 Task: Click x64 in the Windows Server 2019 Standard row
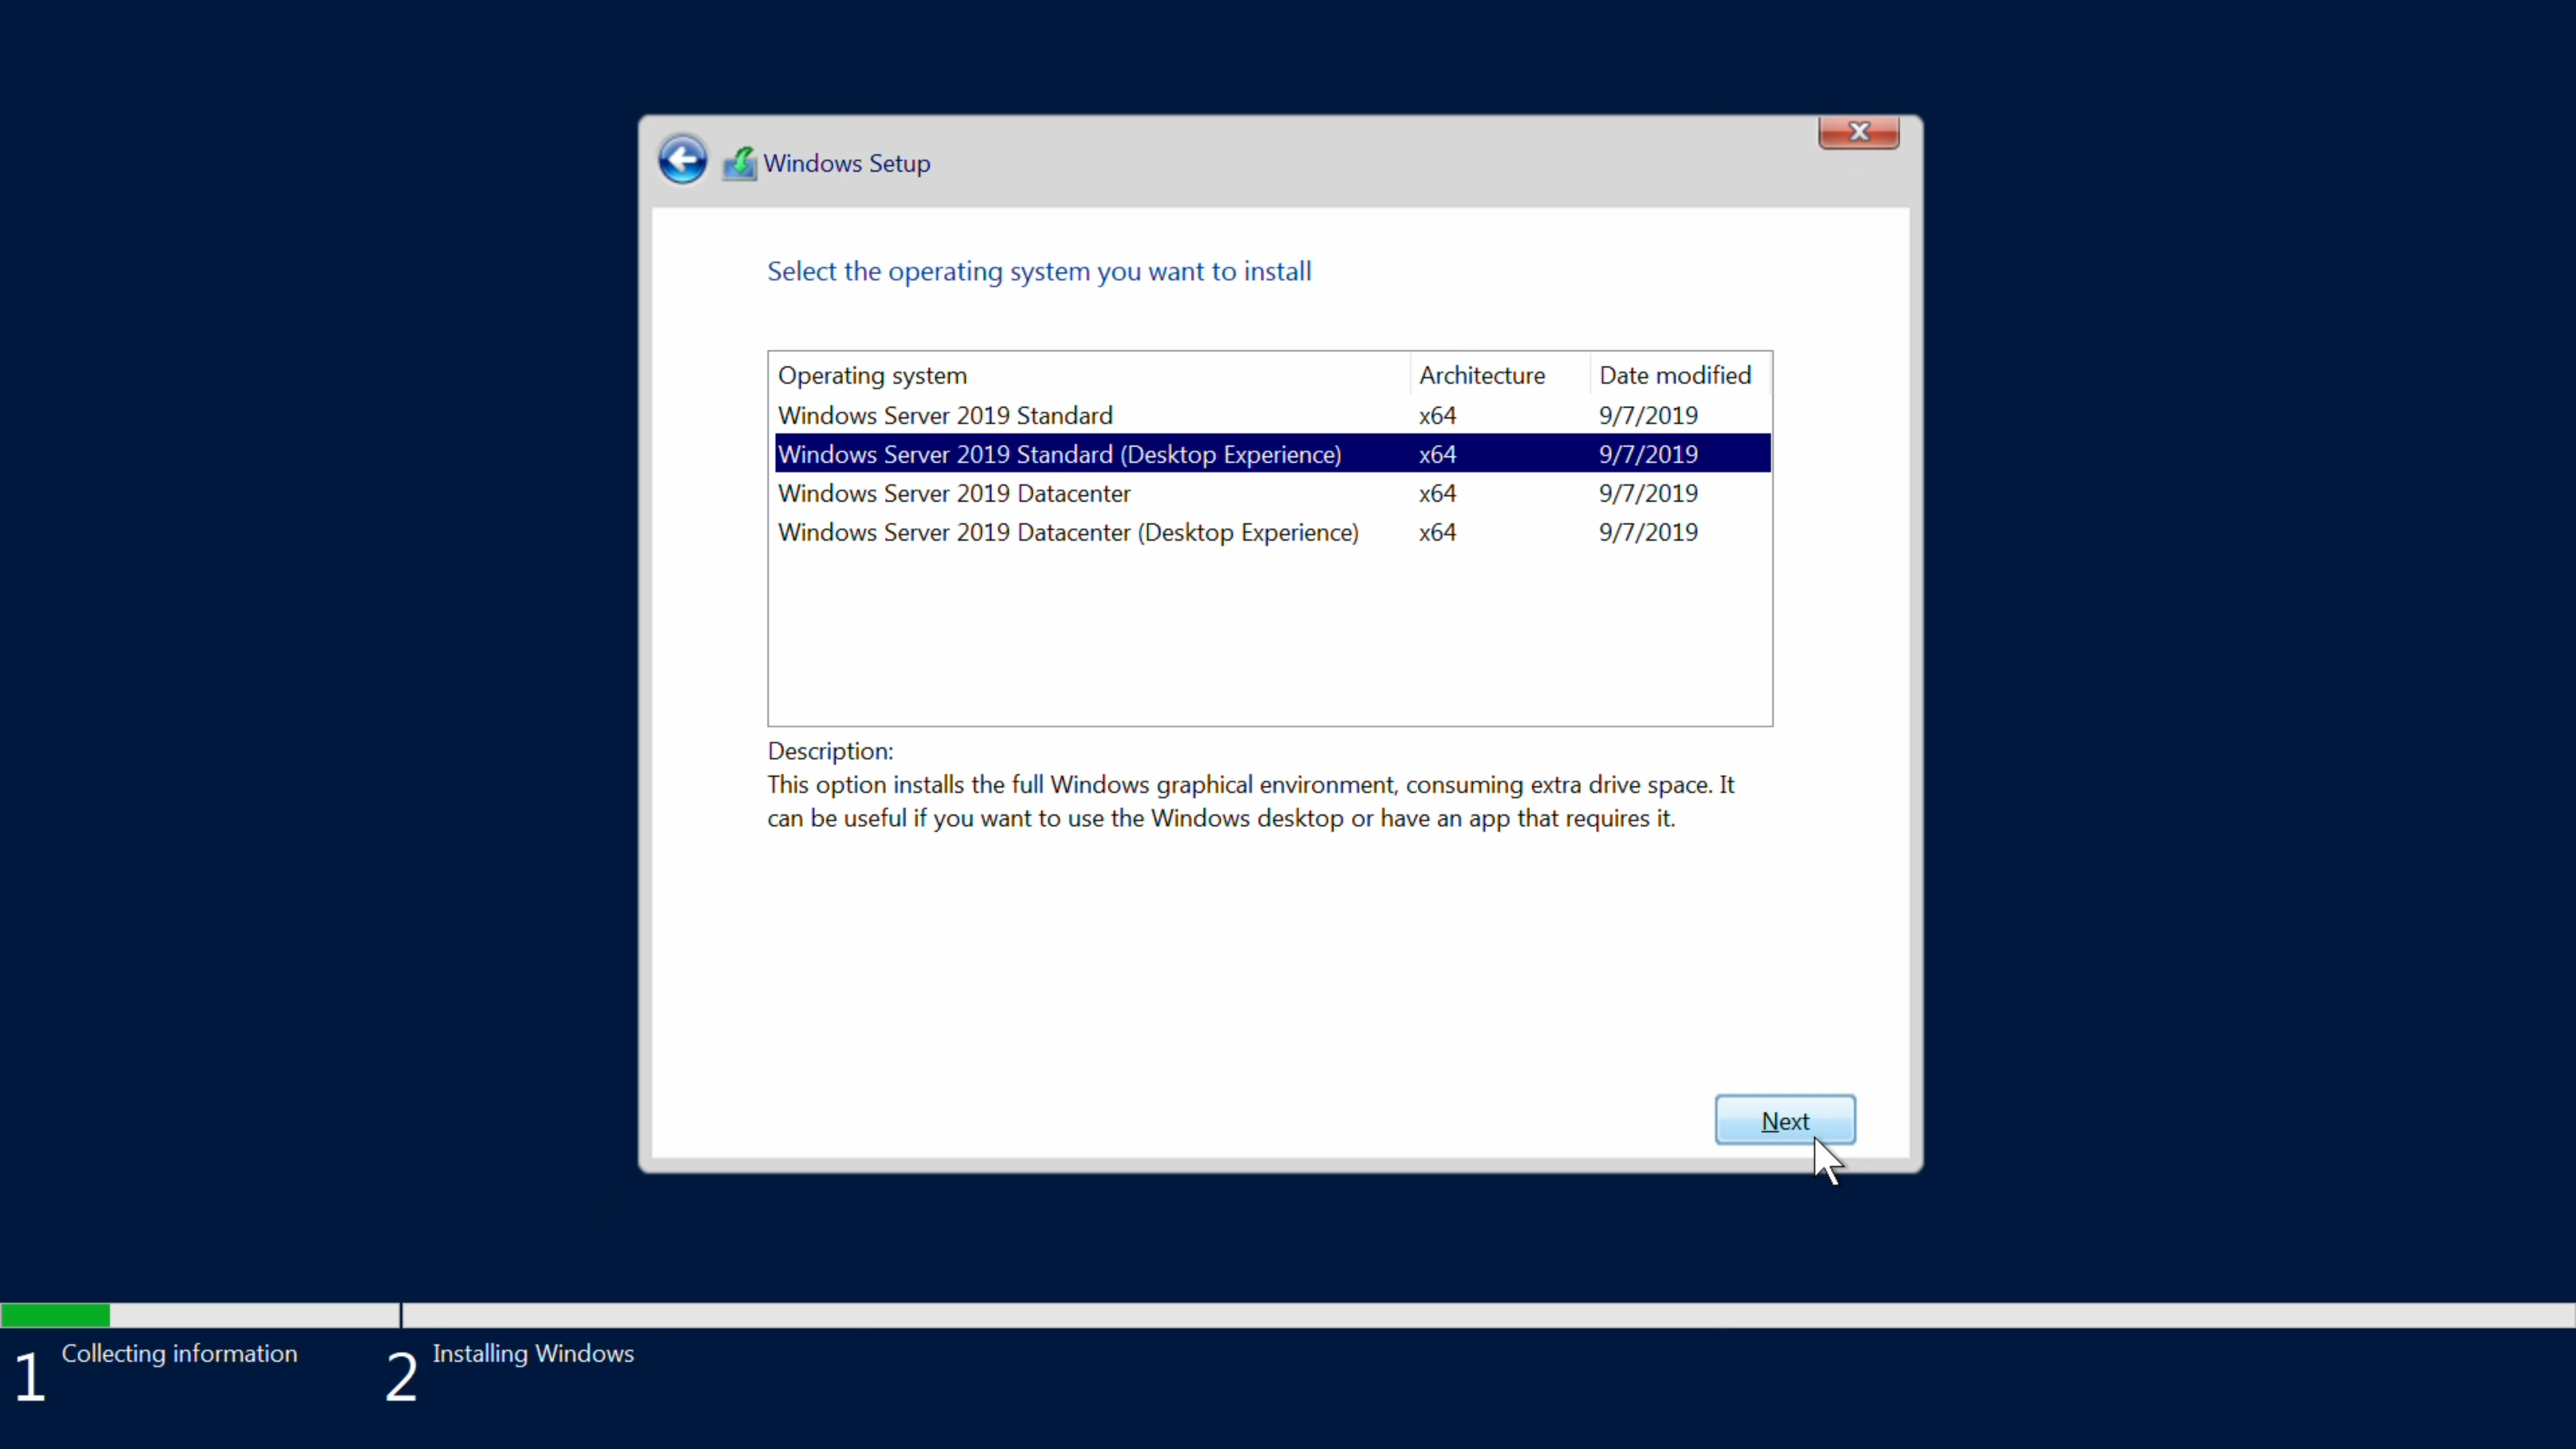1437,415
